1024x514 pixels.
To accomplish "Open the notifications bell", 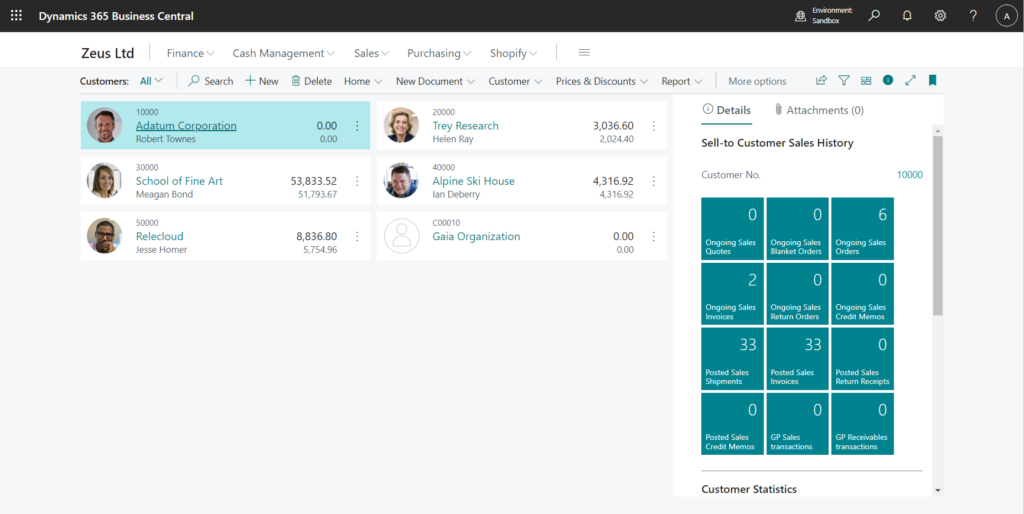I will click(x=907, y=16).
